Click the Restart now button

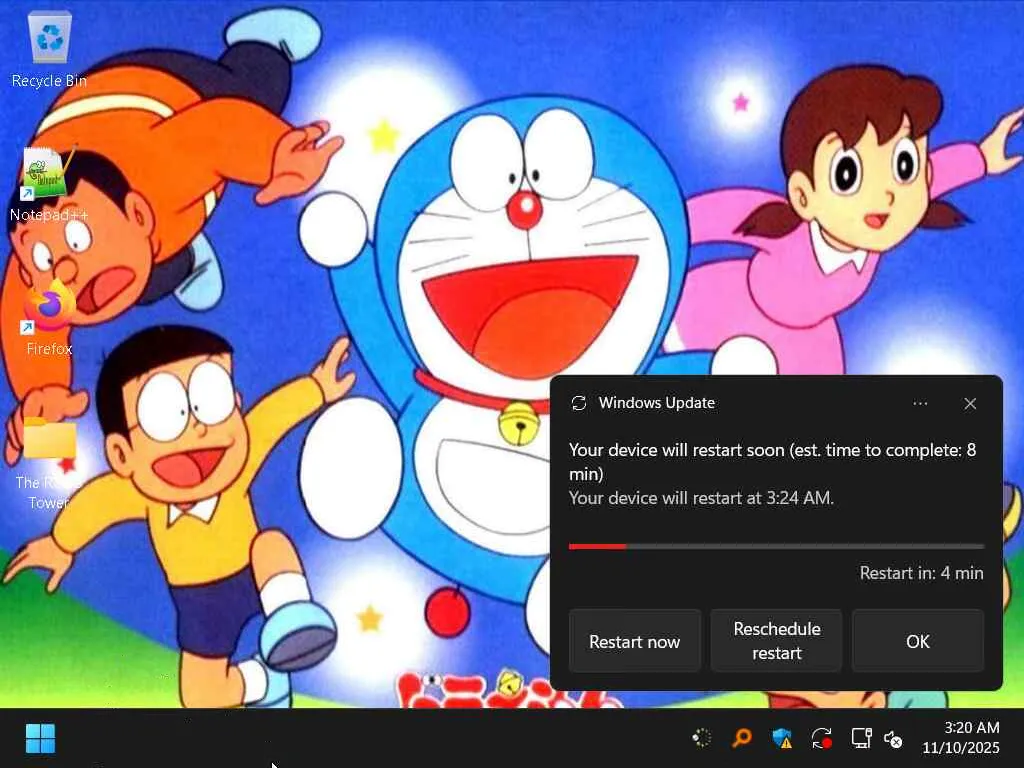click(x=634, y=641)
